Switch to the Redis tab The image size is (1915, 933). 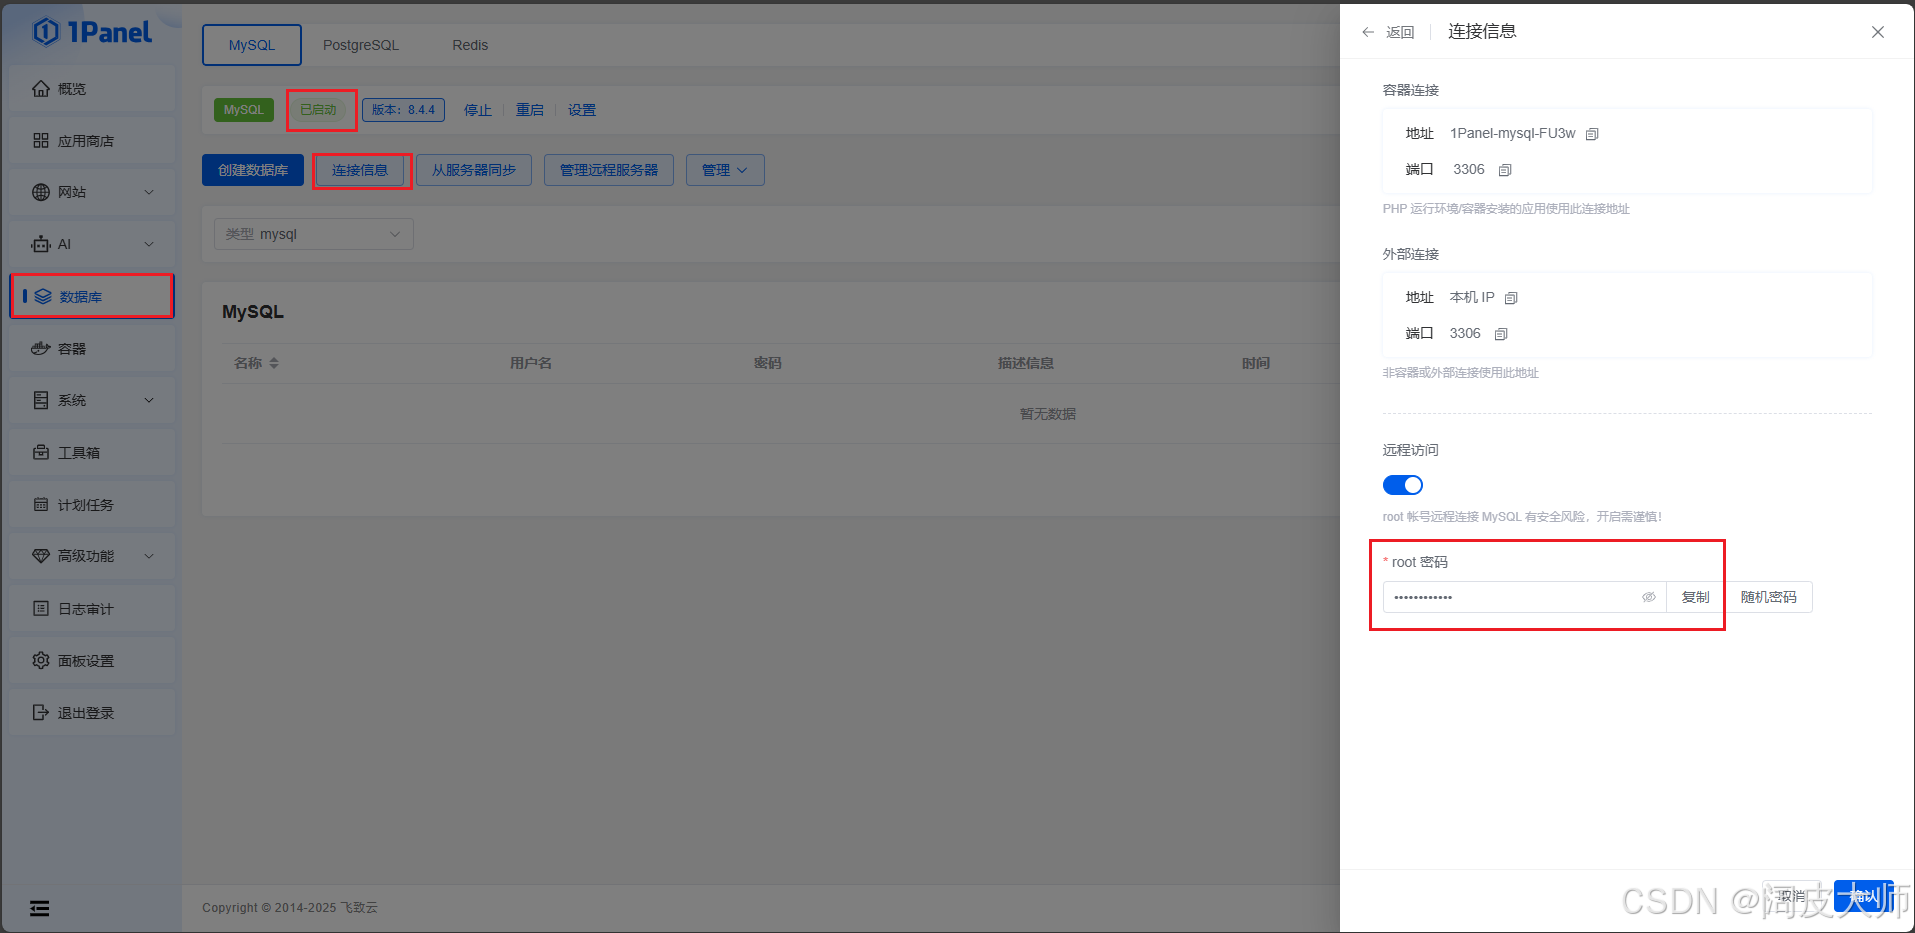point(470,45)
